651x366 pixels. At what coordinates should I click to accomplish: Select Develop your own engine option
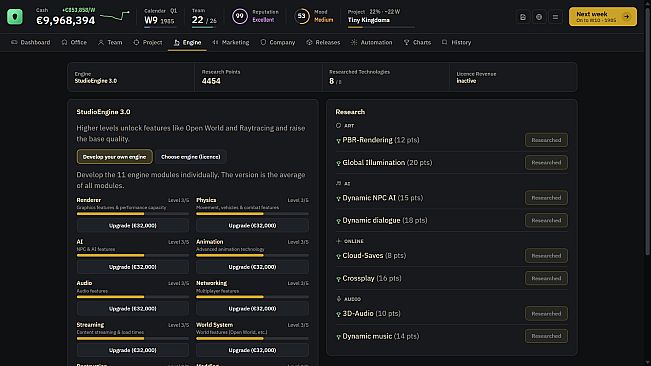pyautogui.click(x=115, y=157)
